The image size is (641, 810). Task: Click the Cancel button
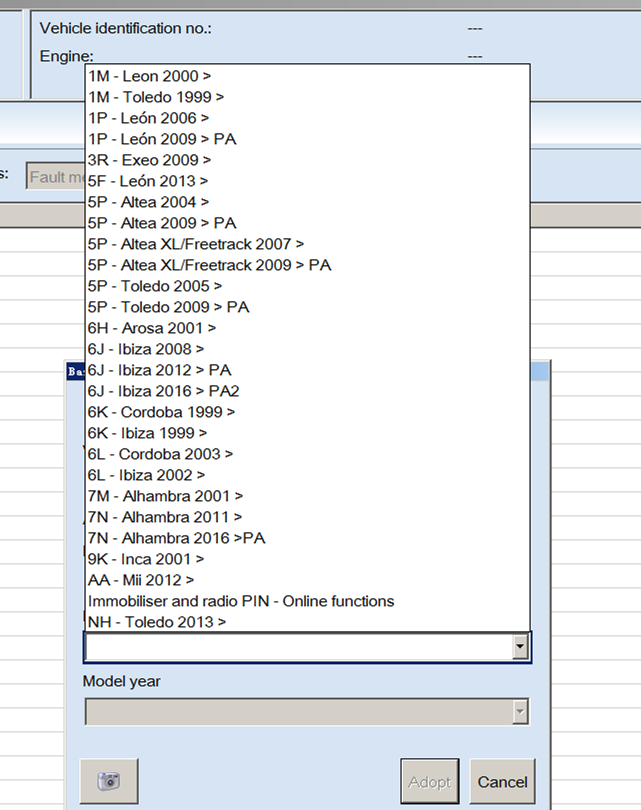pos(502,781)
